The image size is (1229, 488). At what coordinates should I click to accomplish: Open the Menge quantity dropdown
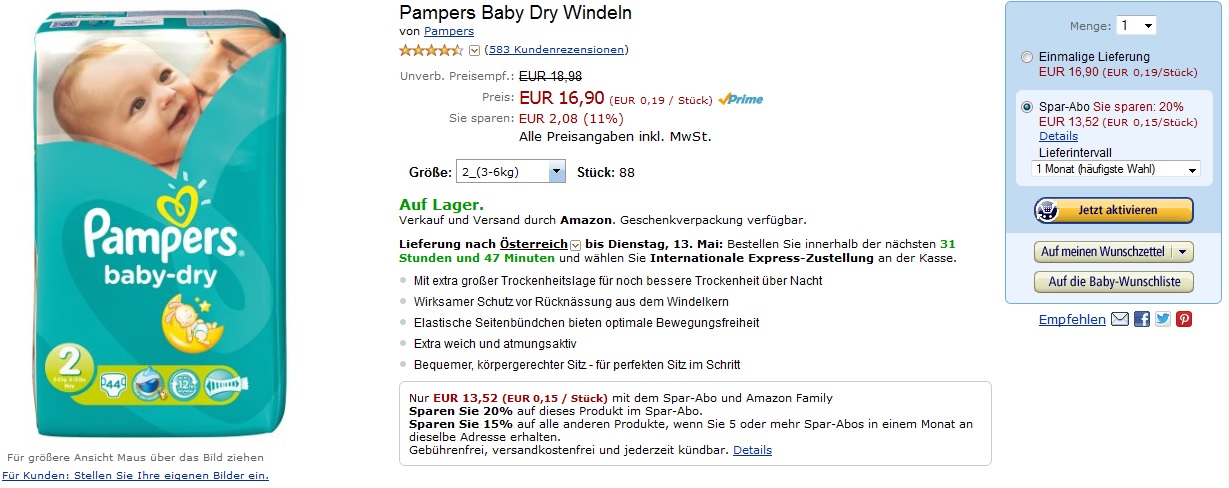[x=1136, y=25]
